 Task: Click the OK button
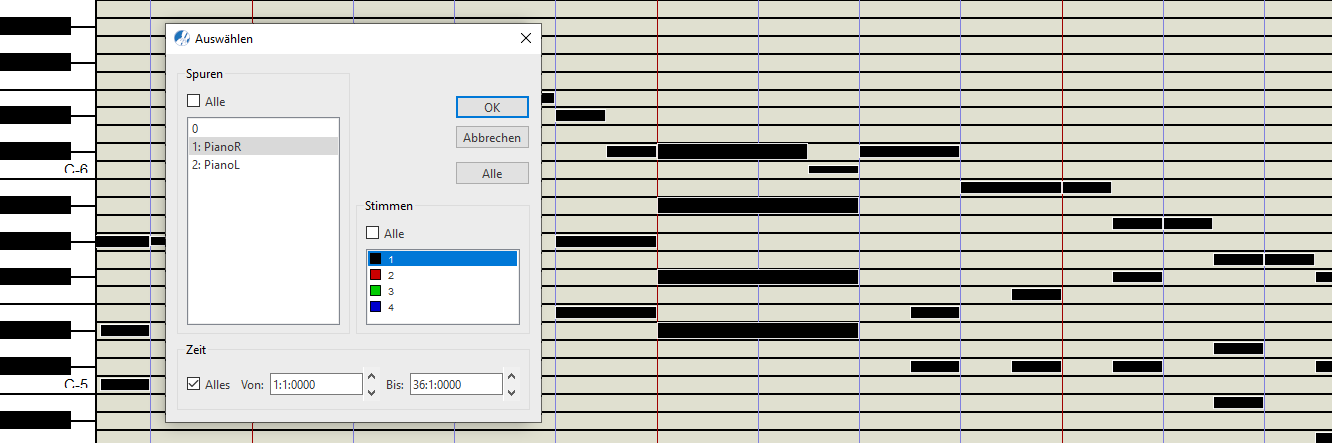492,107
